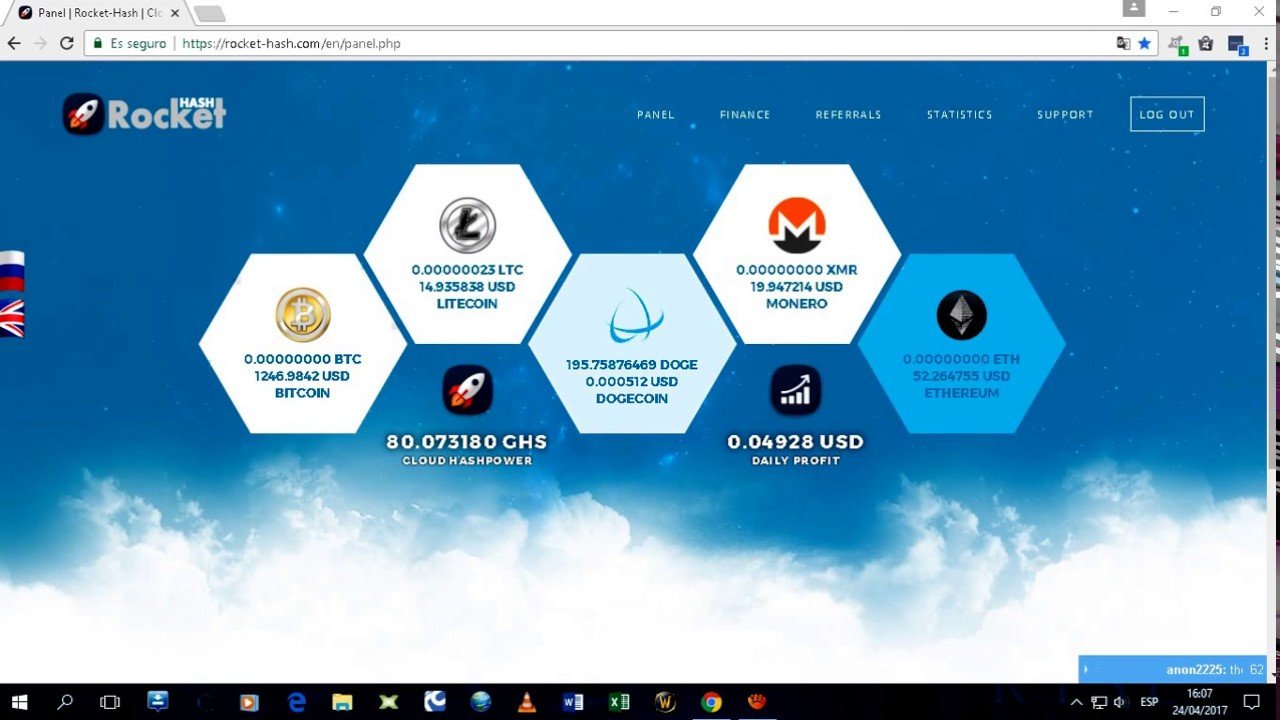Open the taskbar clock showing 16:07

pyautogui.click(x=1199, y=702)
